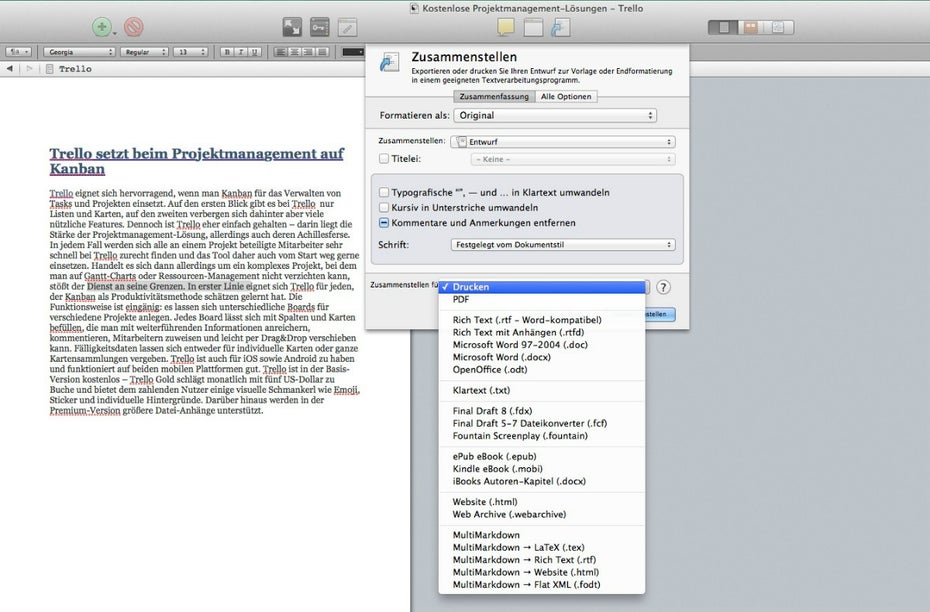Screen dimensions: 930x612
Task: Enable Titelei checkbox
Action: [384, 158]
